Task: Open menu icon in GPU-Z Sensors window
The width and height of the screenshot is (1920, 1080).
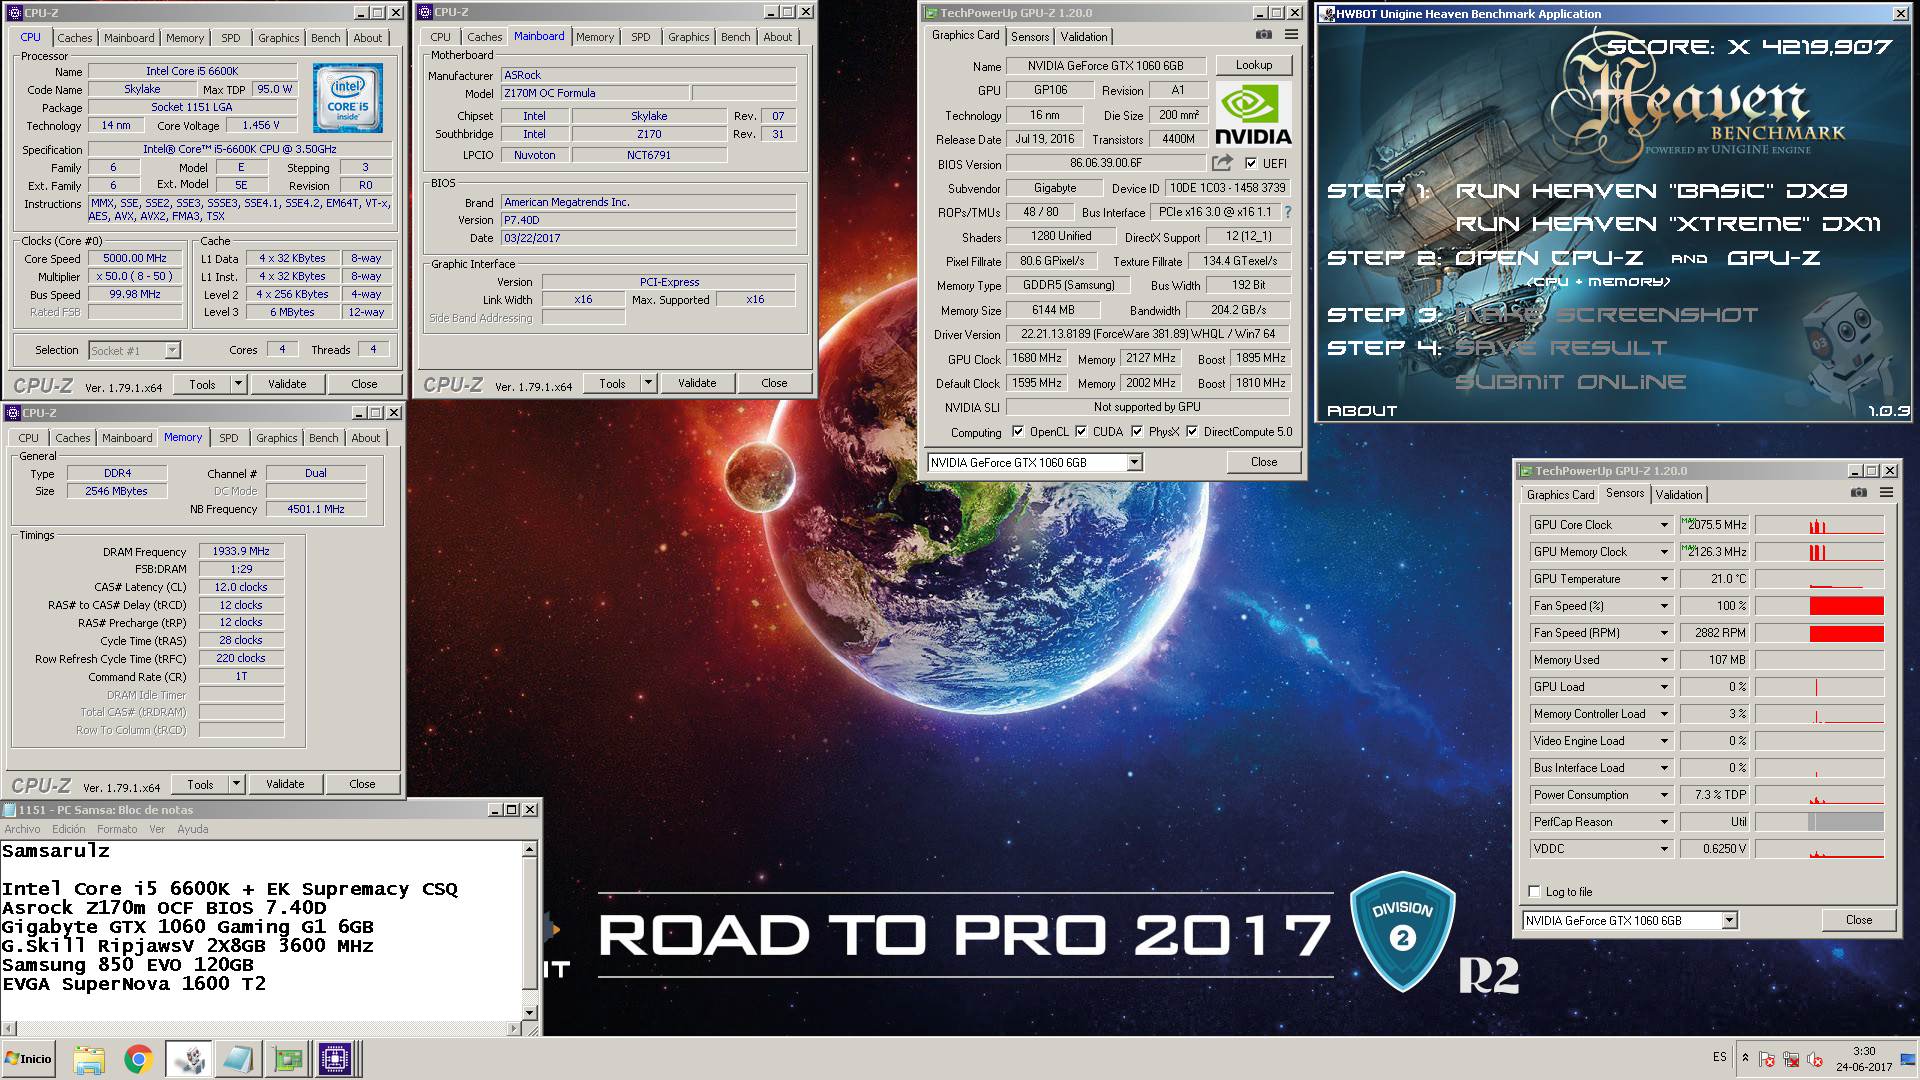Action: pos(1886,493)
